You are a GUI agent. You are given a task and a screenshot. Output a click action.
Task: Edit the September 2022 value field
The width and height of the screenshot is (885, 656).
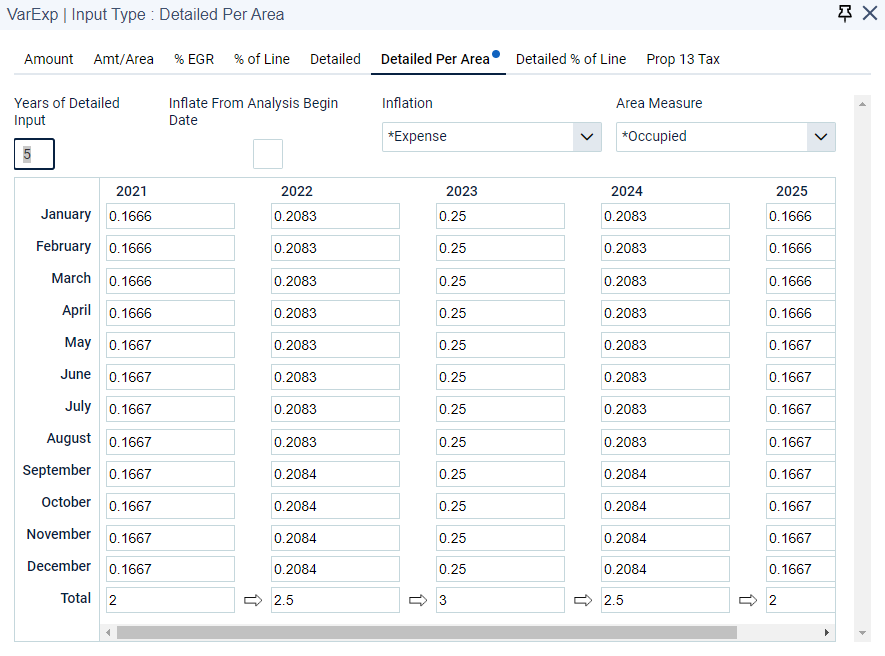coord(335,474)
